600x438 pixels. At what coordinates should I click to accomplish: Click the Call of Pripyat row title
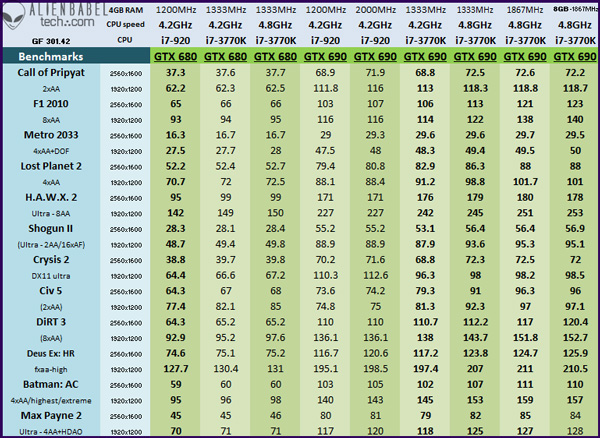(x=51, y=73)
